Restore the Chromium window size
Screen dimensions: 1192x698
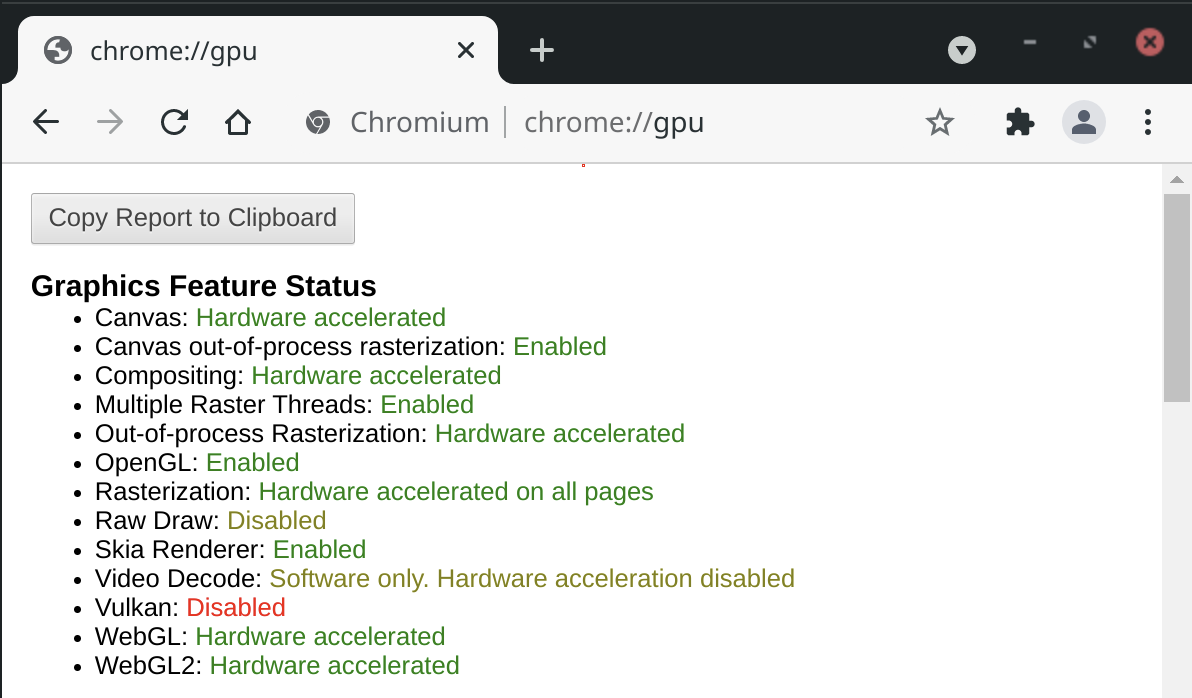pyautogui.click(x=1090, y=42)
